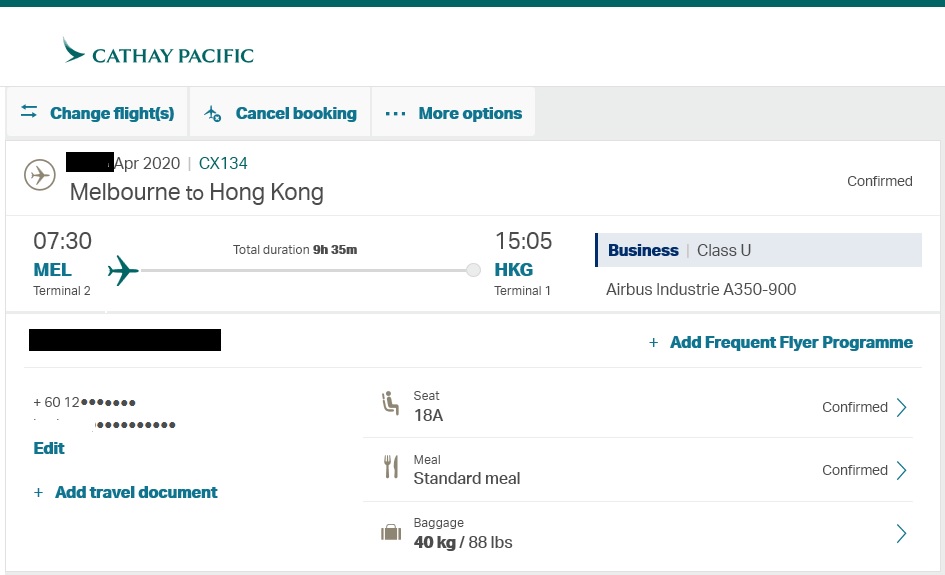
Task: Click the three-dot More options icon
Action: (395, 114)
